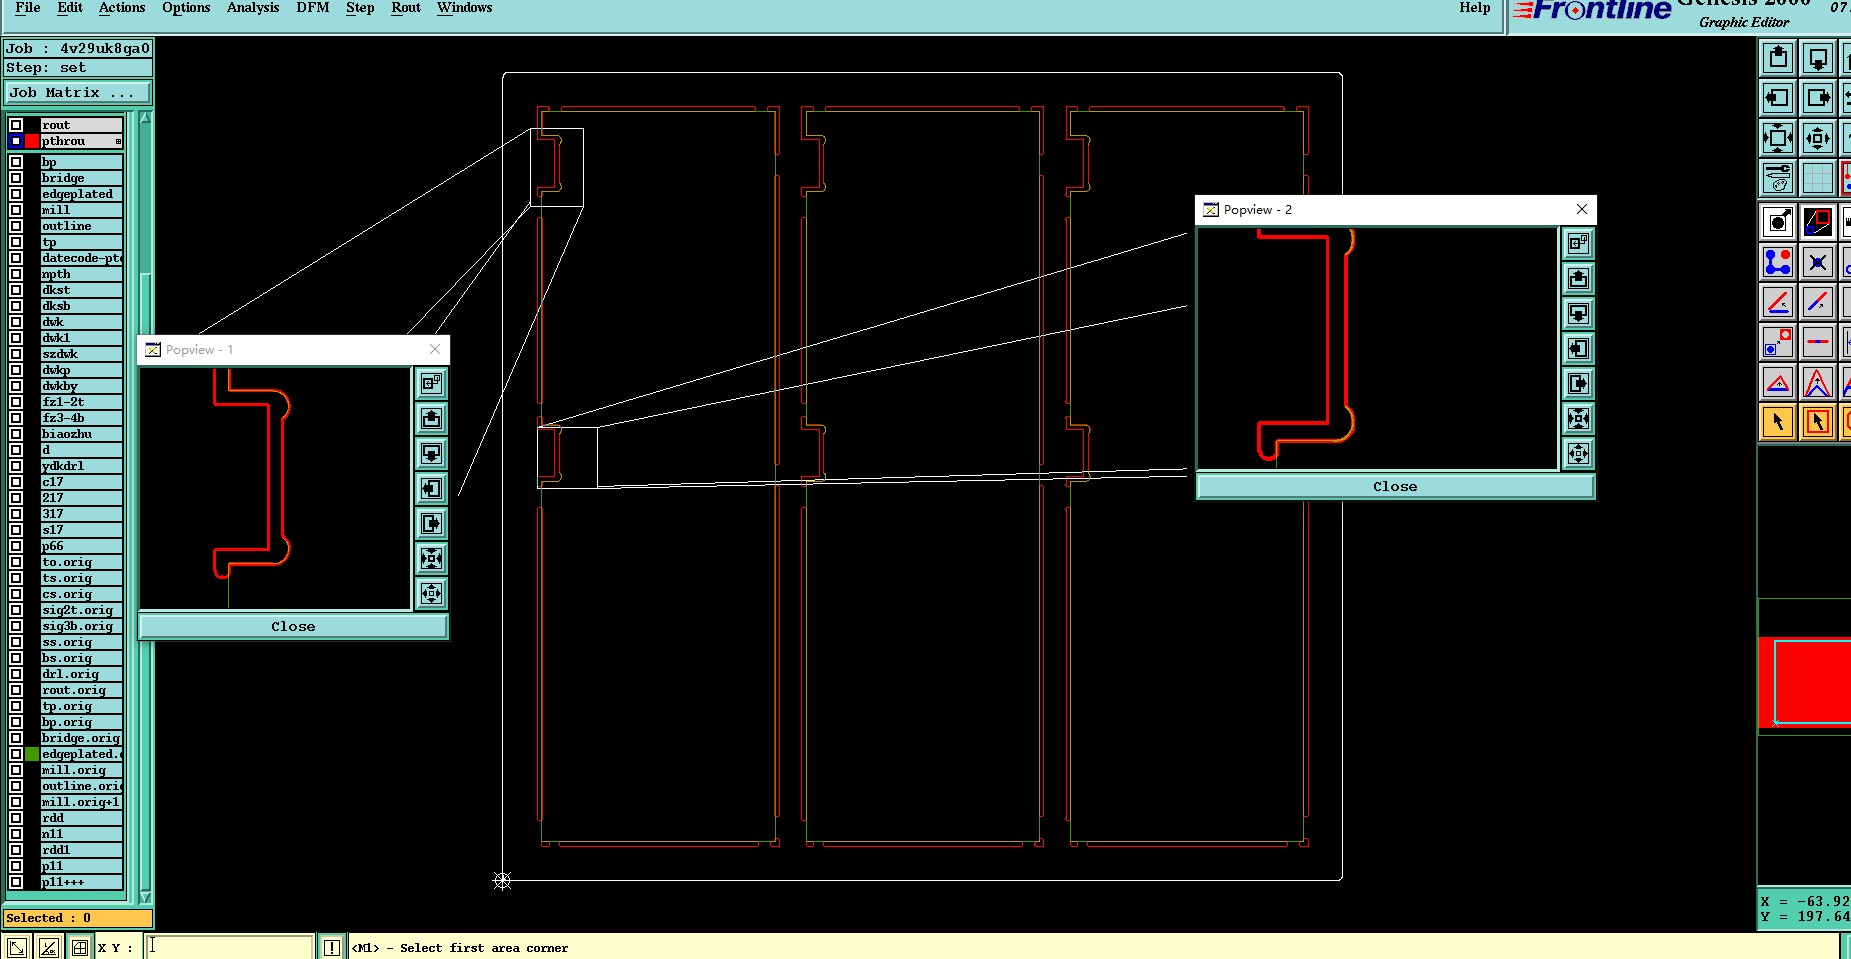Toggle the checkbox for npth layer
This screenshot has width=1851, height=959.
pyautogui.click(x=16, y=274)
